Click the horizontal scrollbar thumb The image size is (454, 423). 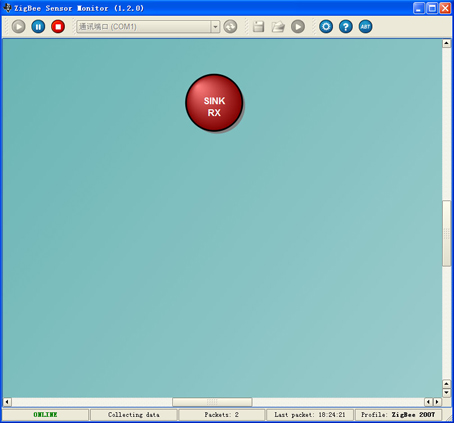[212, 402]
